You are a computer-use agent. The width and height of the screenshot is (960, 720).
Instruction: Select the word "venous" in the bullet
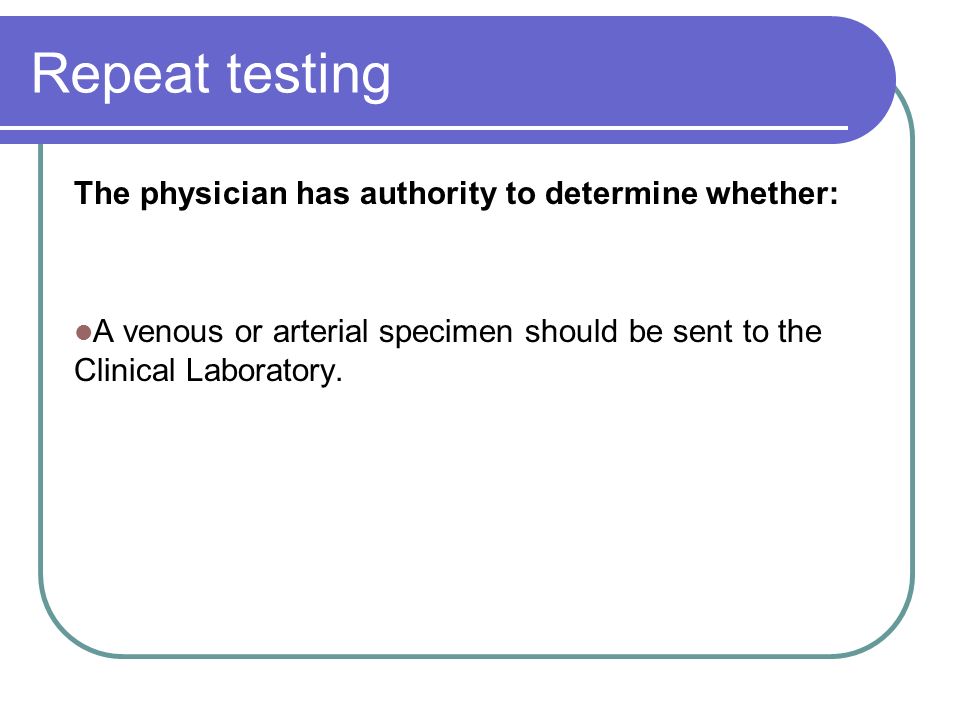point(173,332)
